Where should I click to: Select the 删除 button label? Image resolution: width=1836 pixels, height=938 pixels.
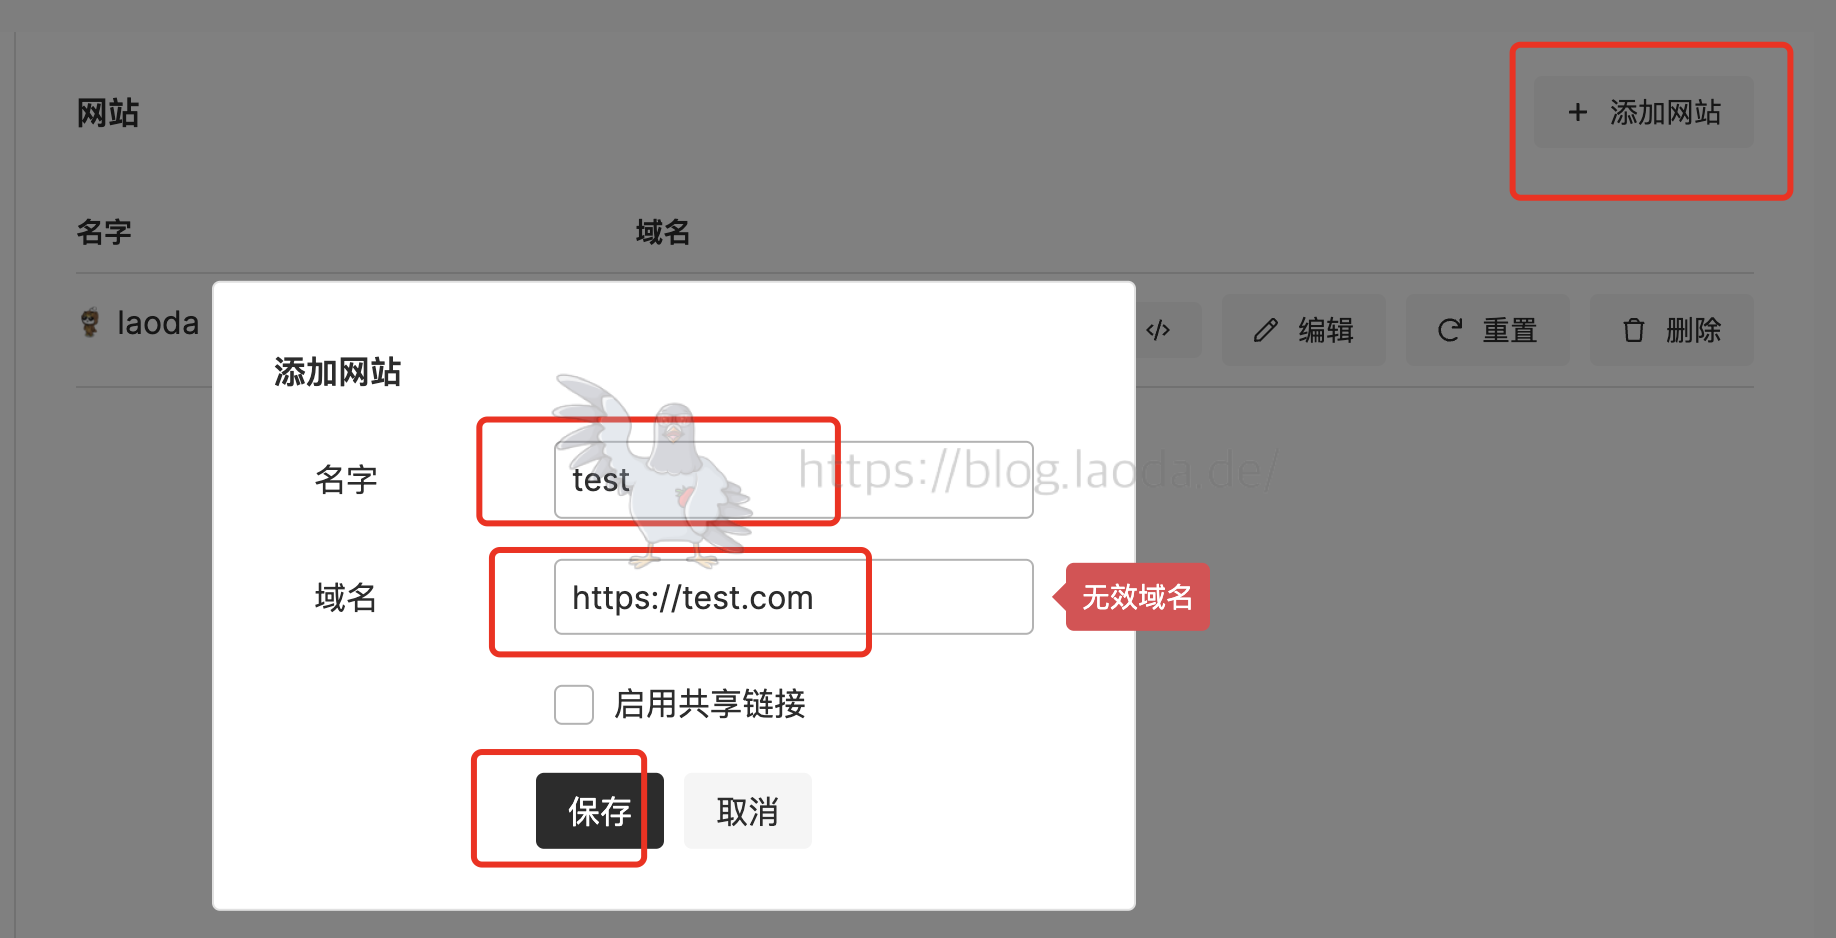[1693, 330]
